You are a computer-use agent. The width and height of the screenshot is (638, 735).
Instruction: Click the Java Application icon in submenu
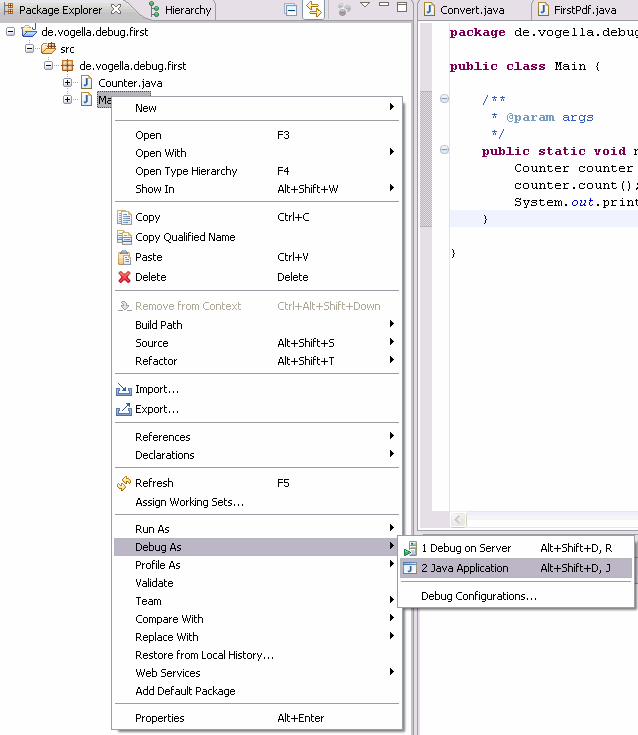coord(410,568)
